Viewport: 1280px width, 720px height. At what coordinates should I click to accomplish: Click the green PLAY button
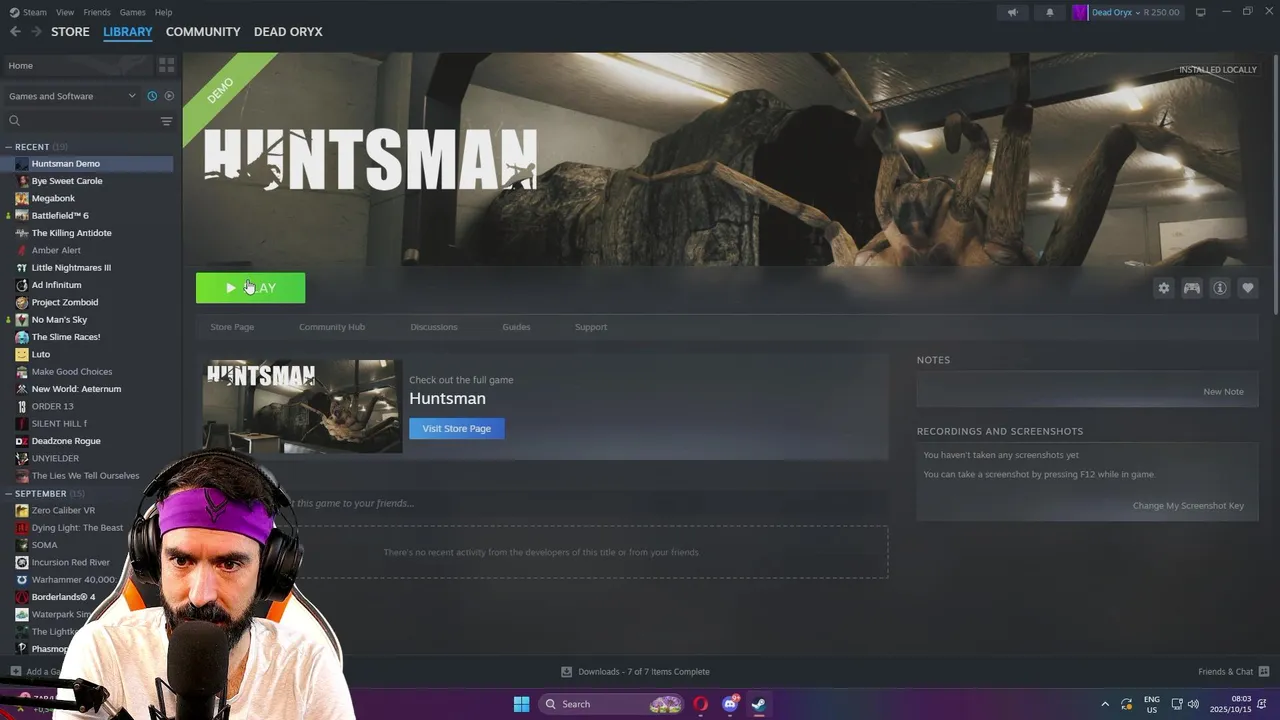tap(251, 288)
